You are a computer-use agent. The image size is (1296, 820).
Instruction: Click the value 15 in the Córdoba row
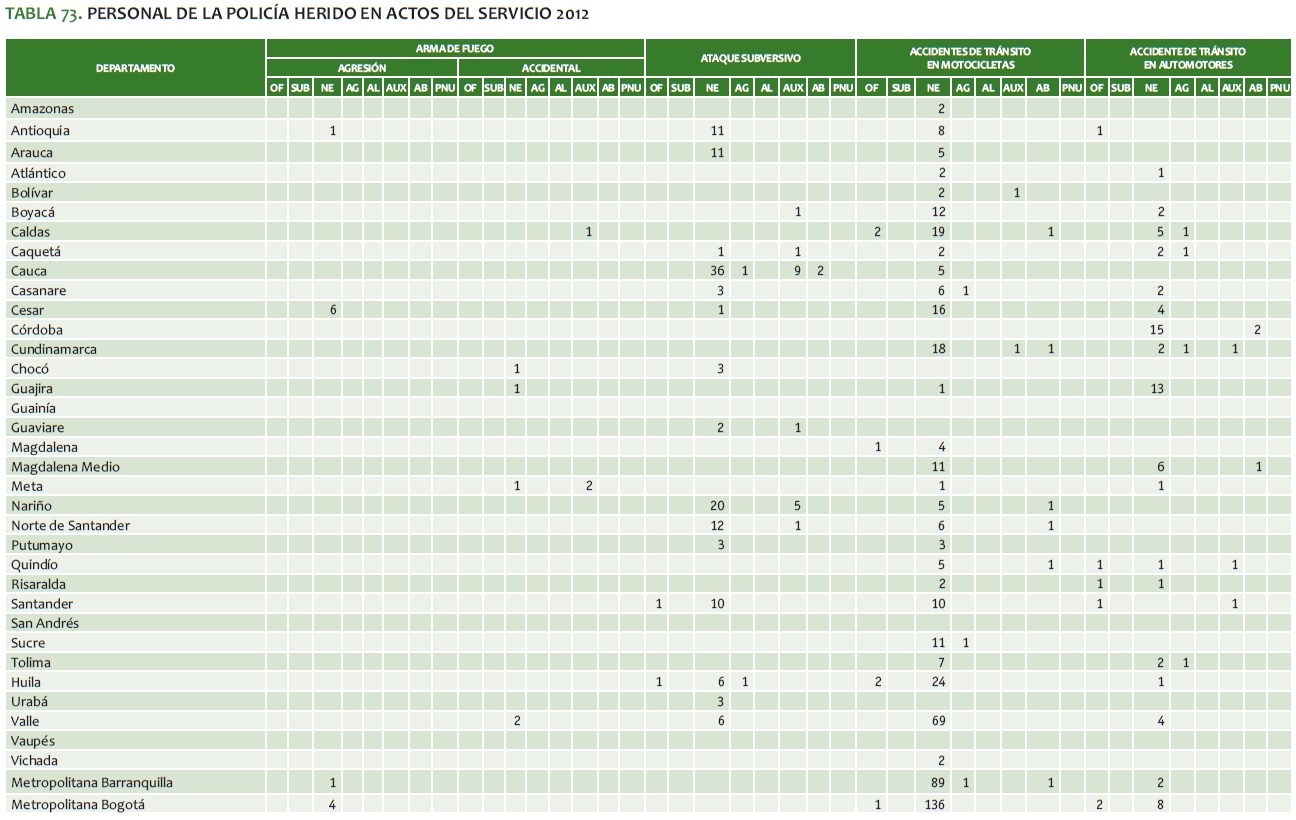point(1157,330)
